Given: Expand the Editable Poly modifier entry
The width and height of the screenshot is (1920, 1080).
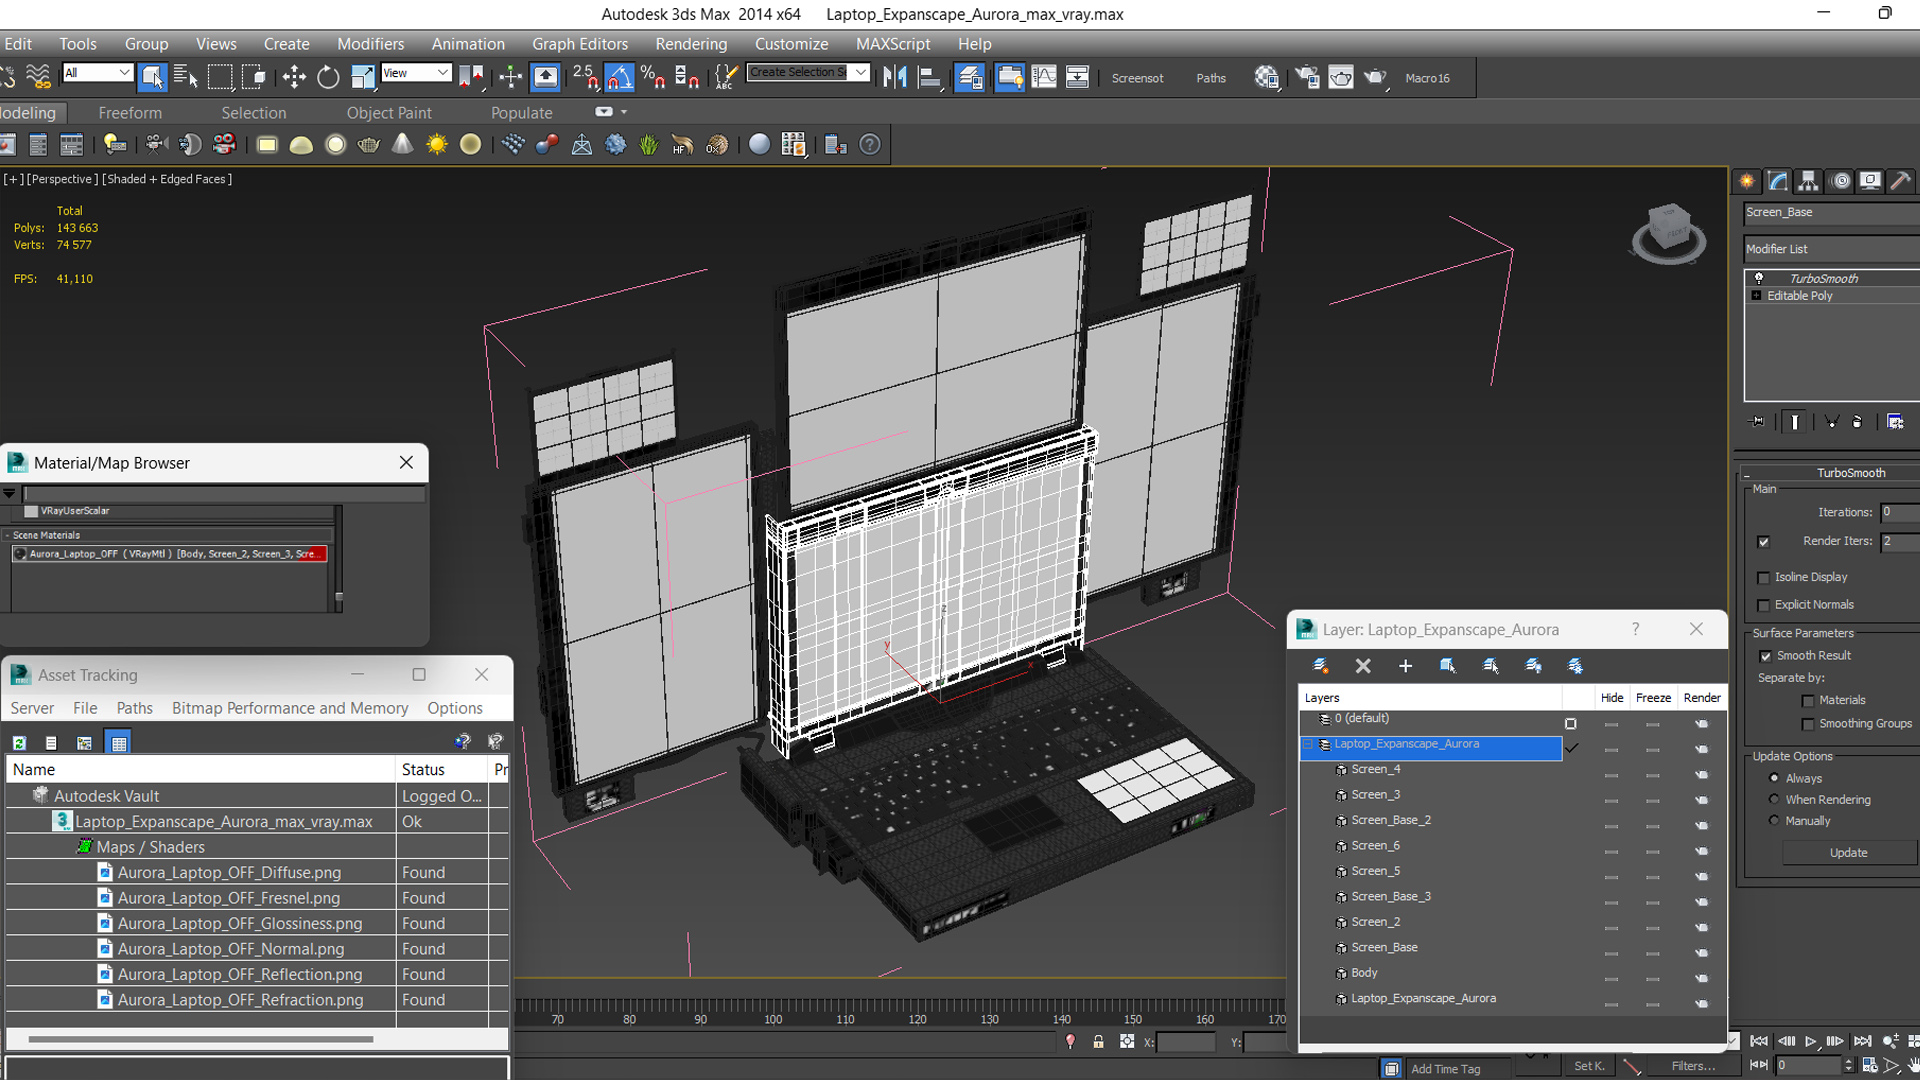Looking at the screenshot, I should (1756, 296).
